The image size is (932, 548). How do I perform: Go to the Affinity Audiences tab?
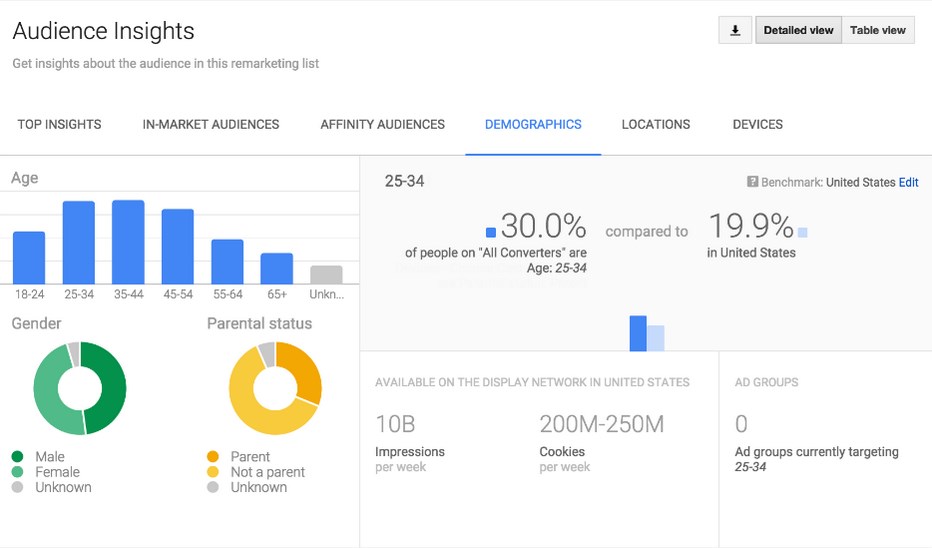click(x=382, y=125)
